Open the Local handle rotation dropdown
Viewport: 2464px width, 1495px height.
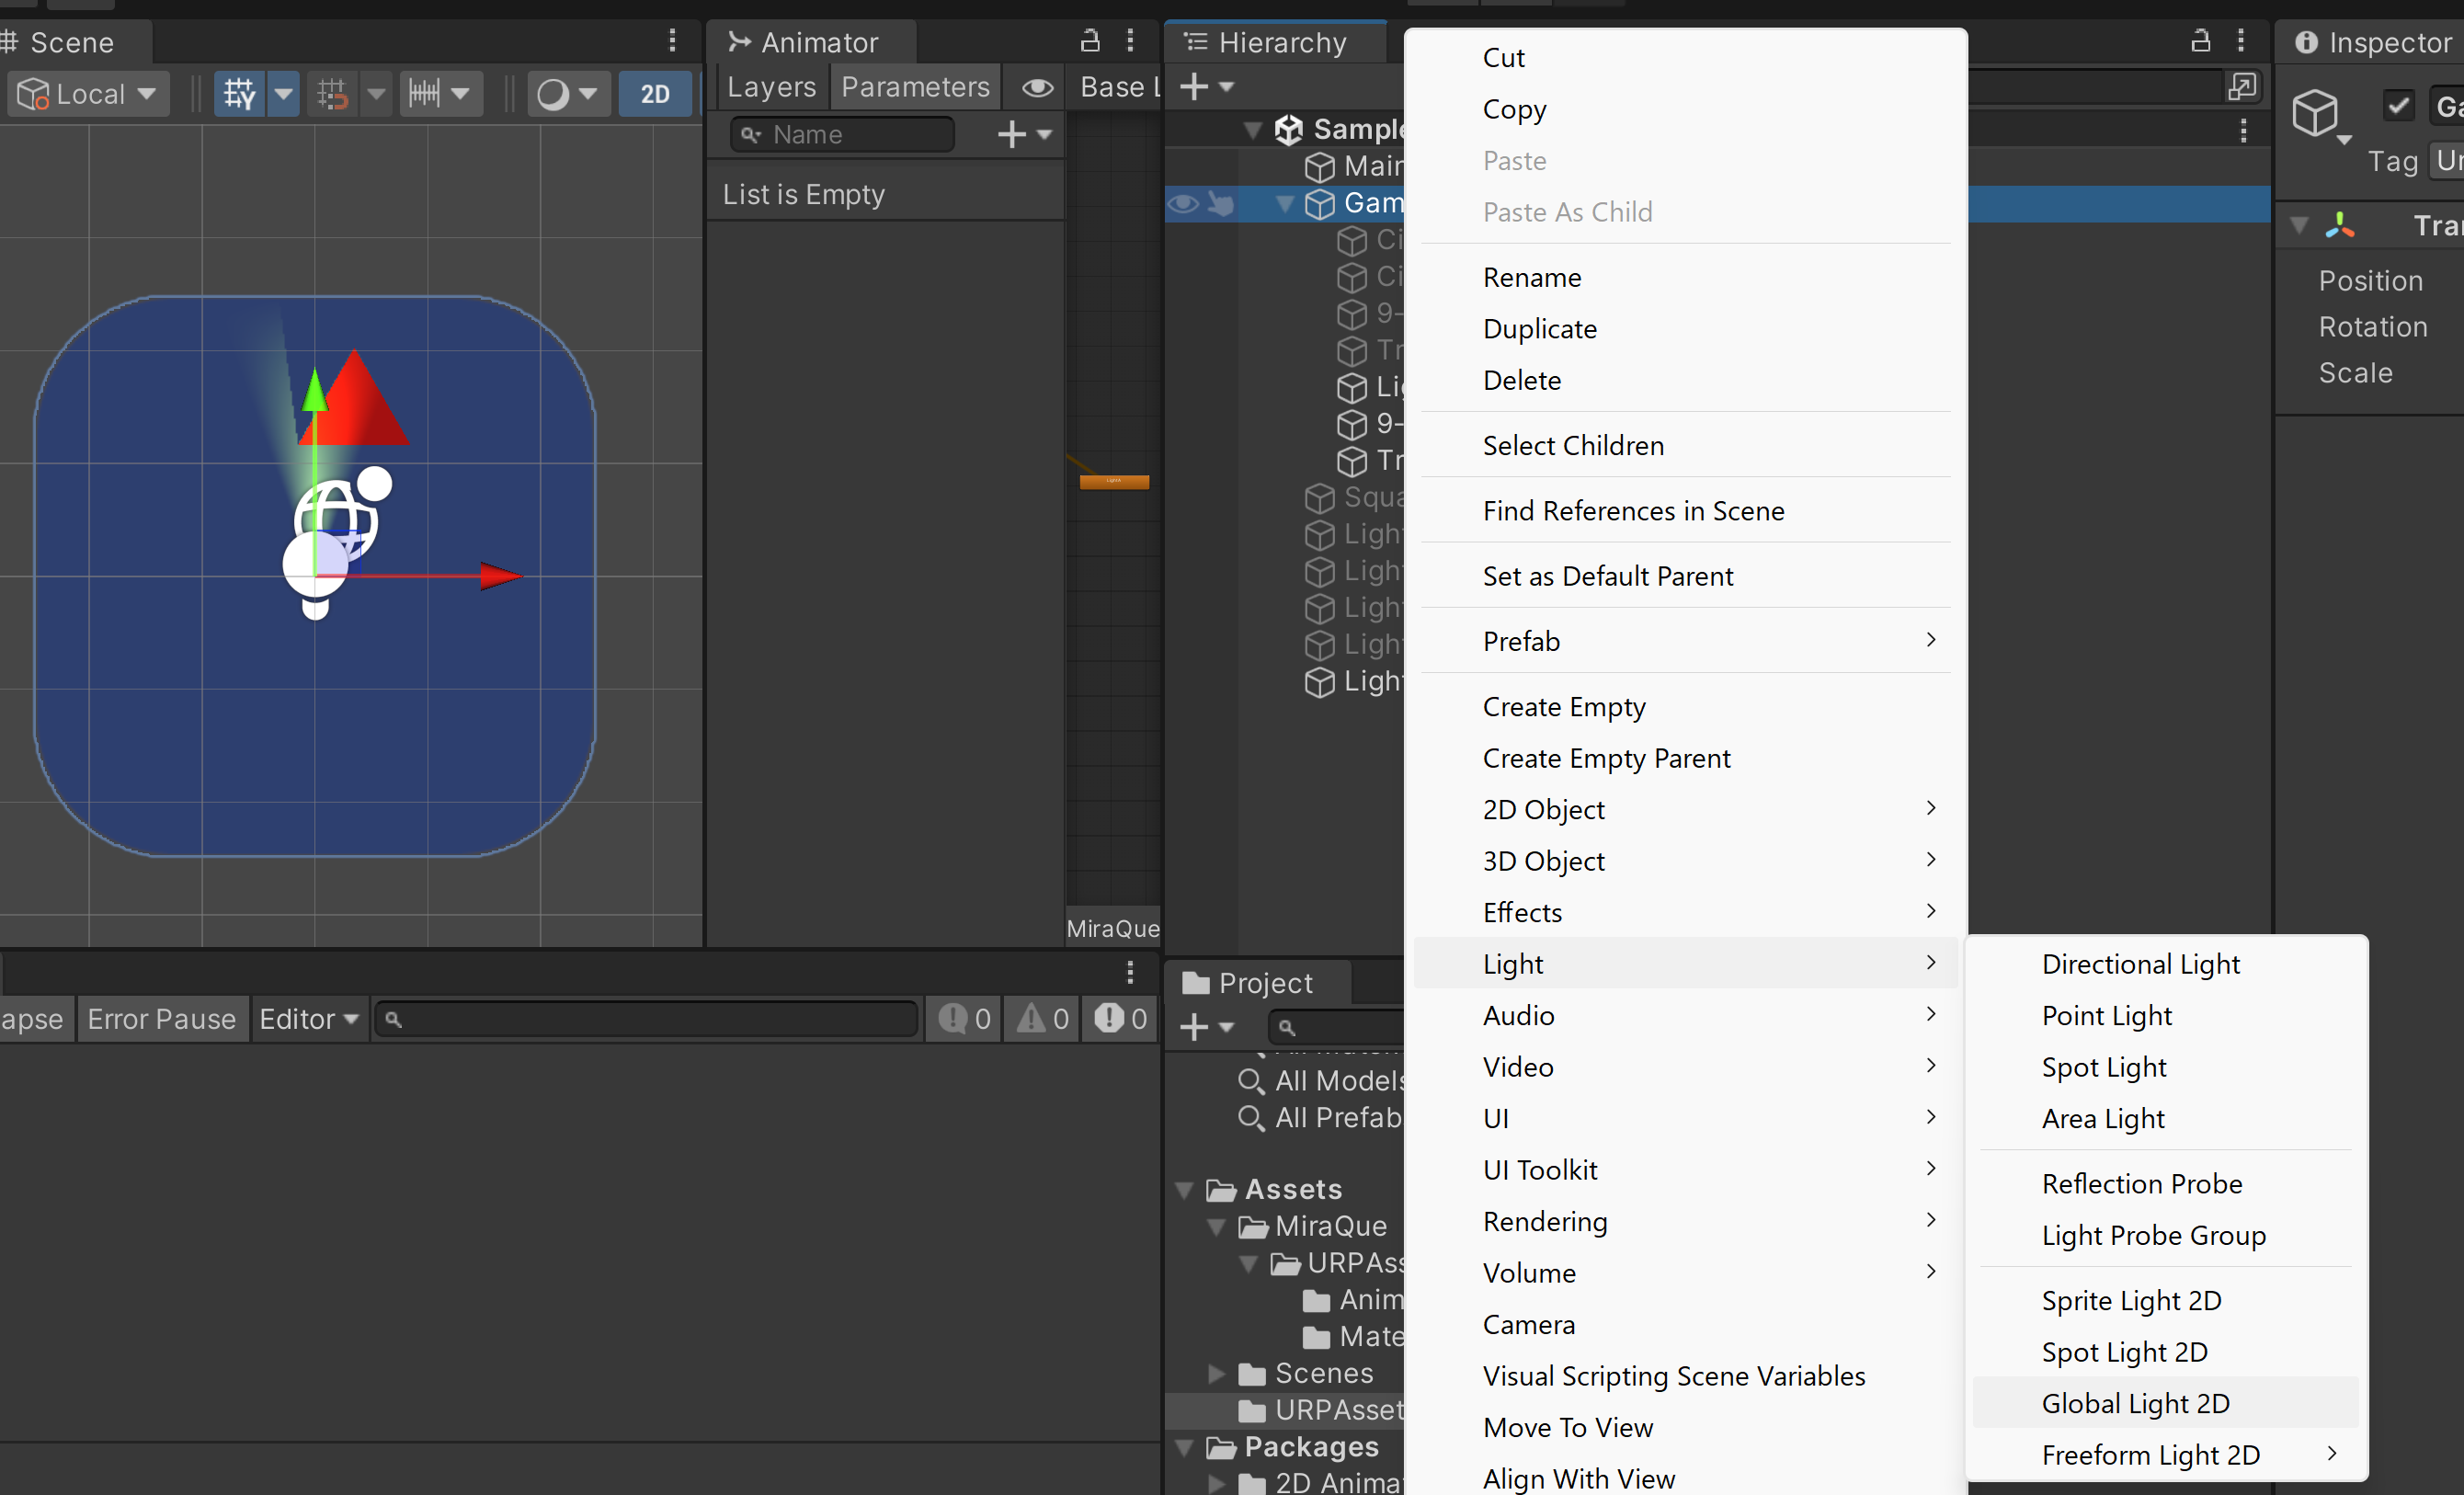[x=88, y=94]
